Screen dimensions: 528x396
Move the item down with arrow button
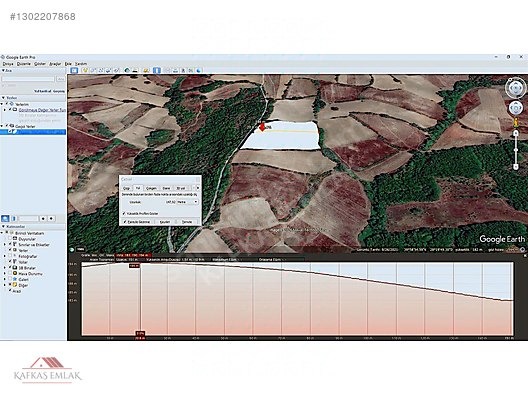(51, 219)
